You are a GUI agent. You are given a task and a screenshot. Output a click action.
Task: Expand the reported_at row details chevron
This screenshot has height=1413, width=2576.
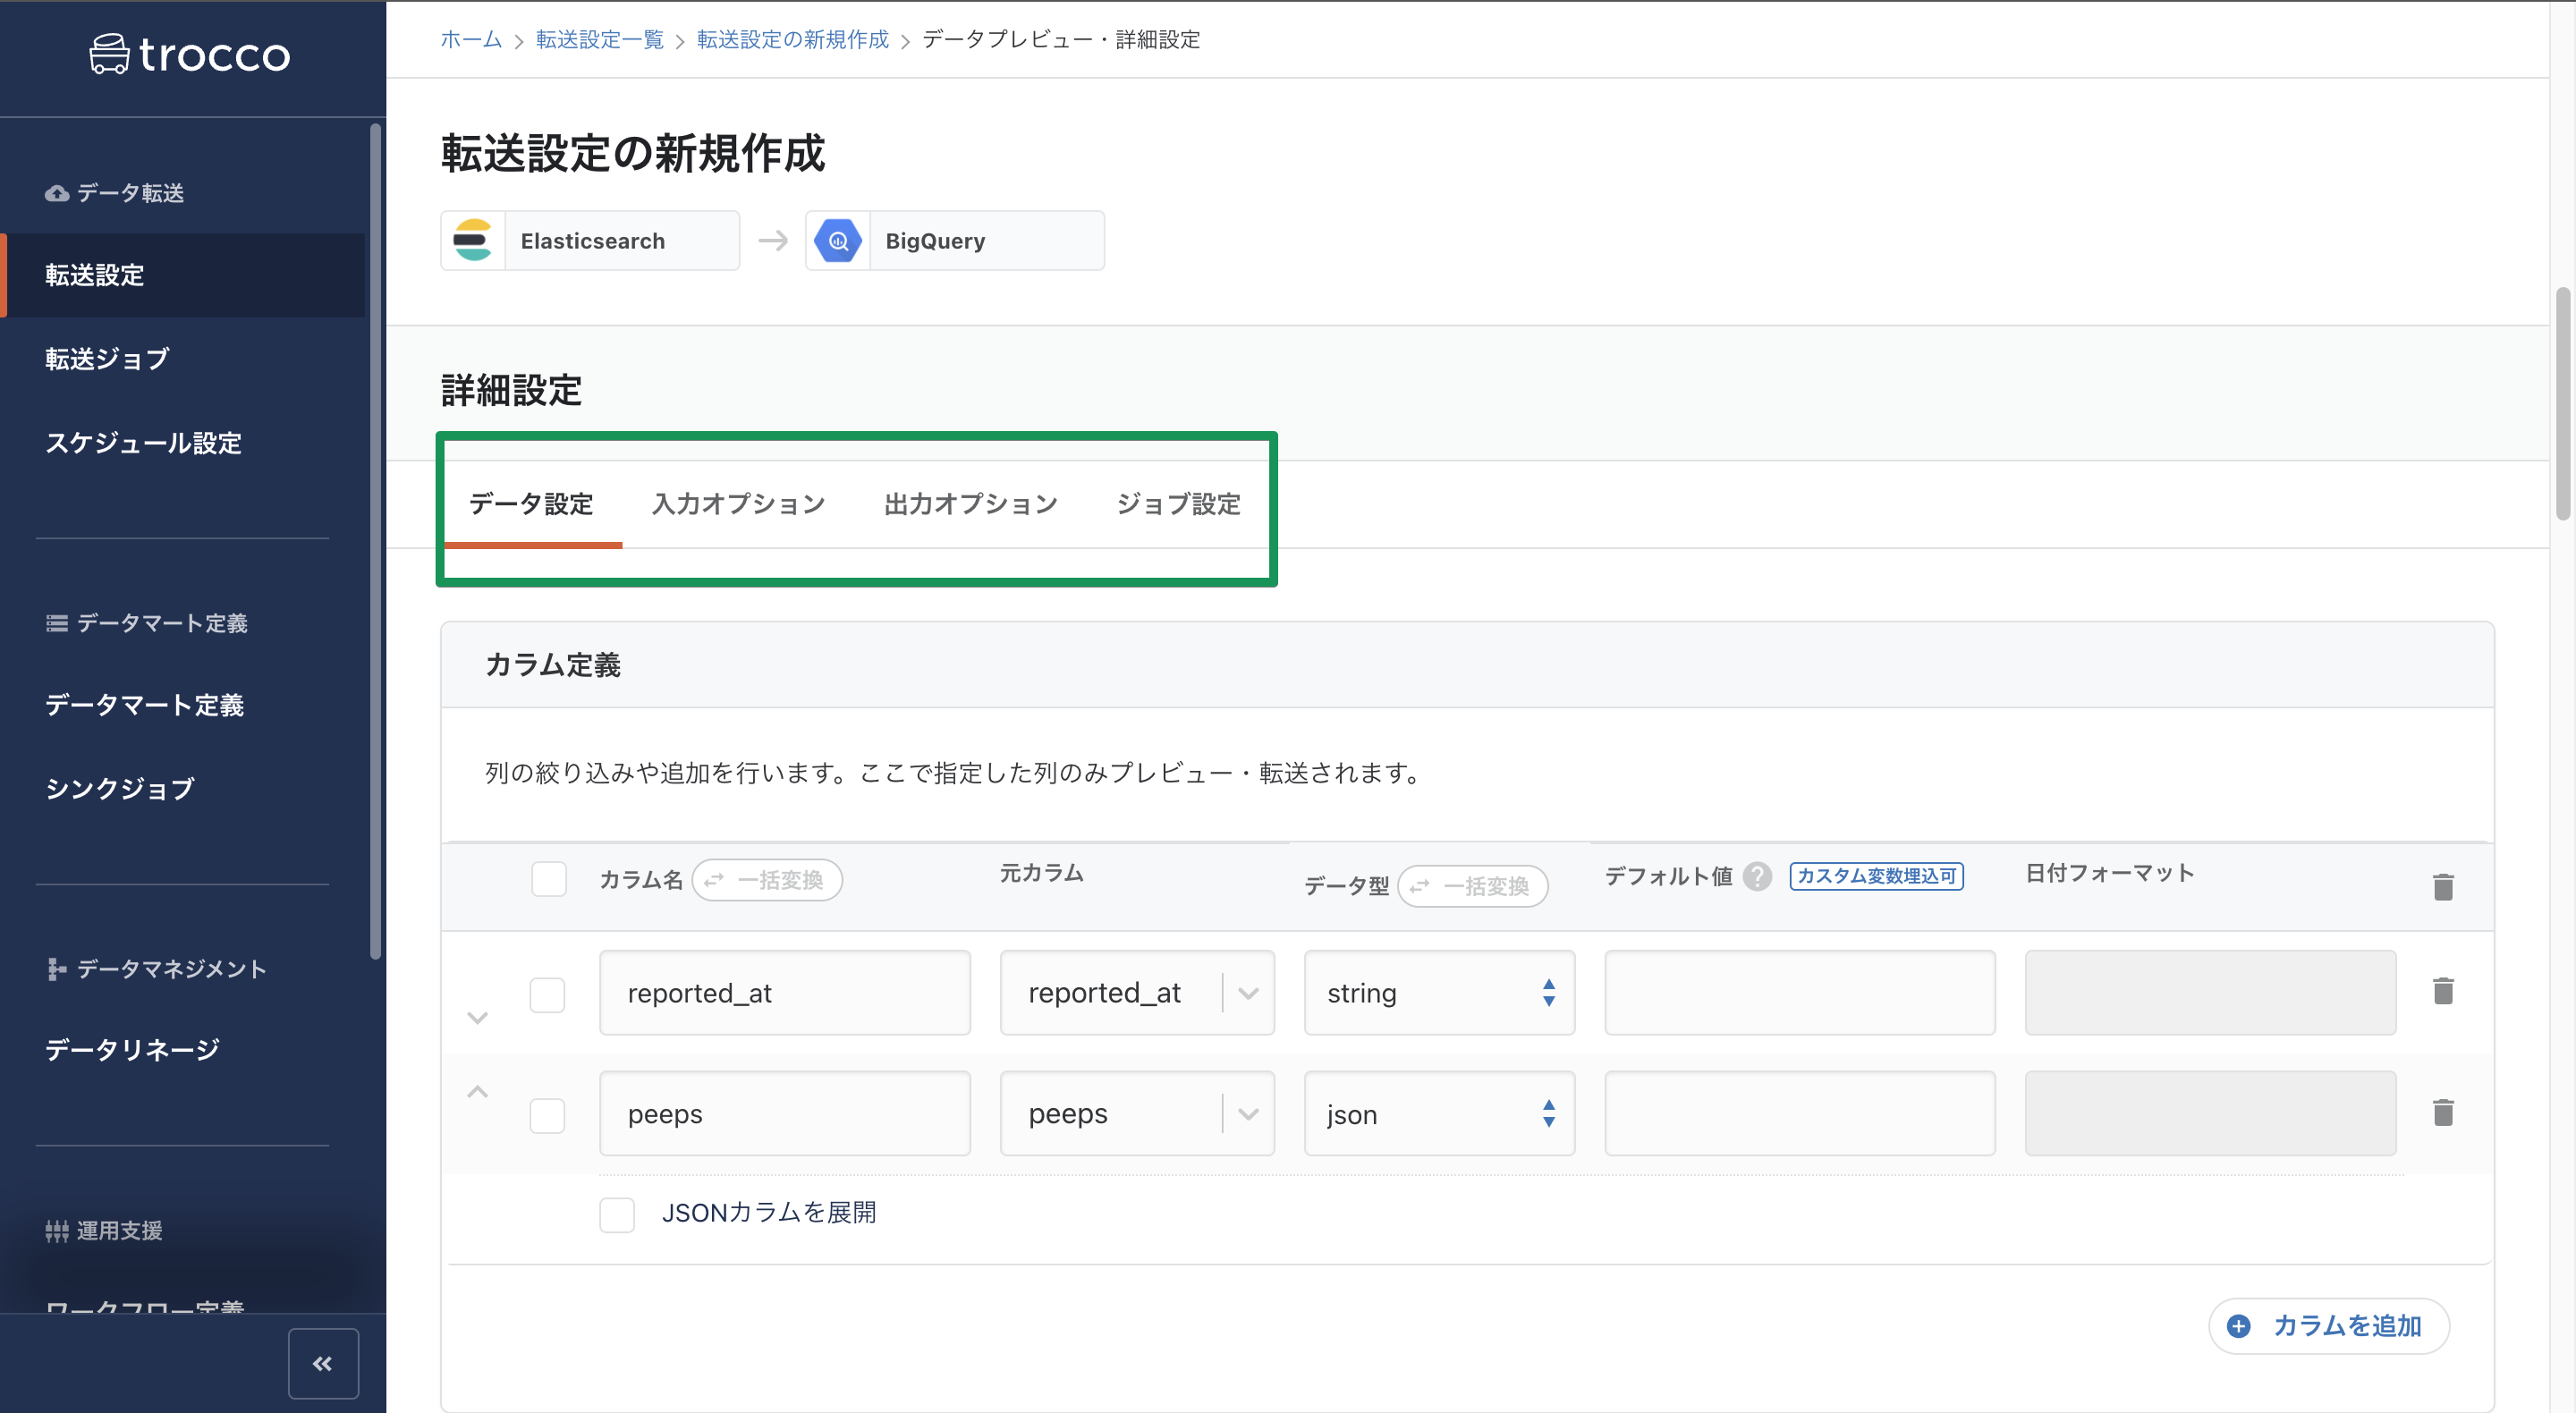(478, 1017)
